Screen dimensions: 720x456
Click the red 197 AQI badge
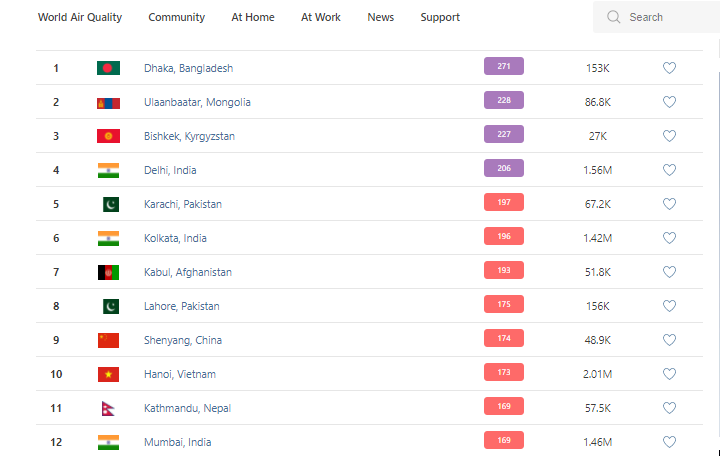pyautogui.click(x=503, y=203)
